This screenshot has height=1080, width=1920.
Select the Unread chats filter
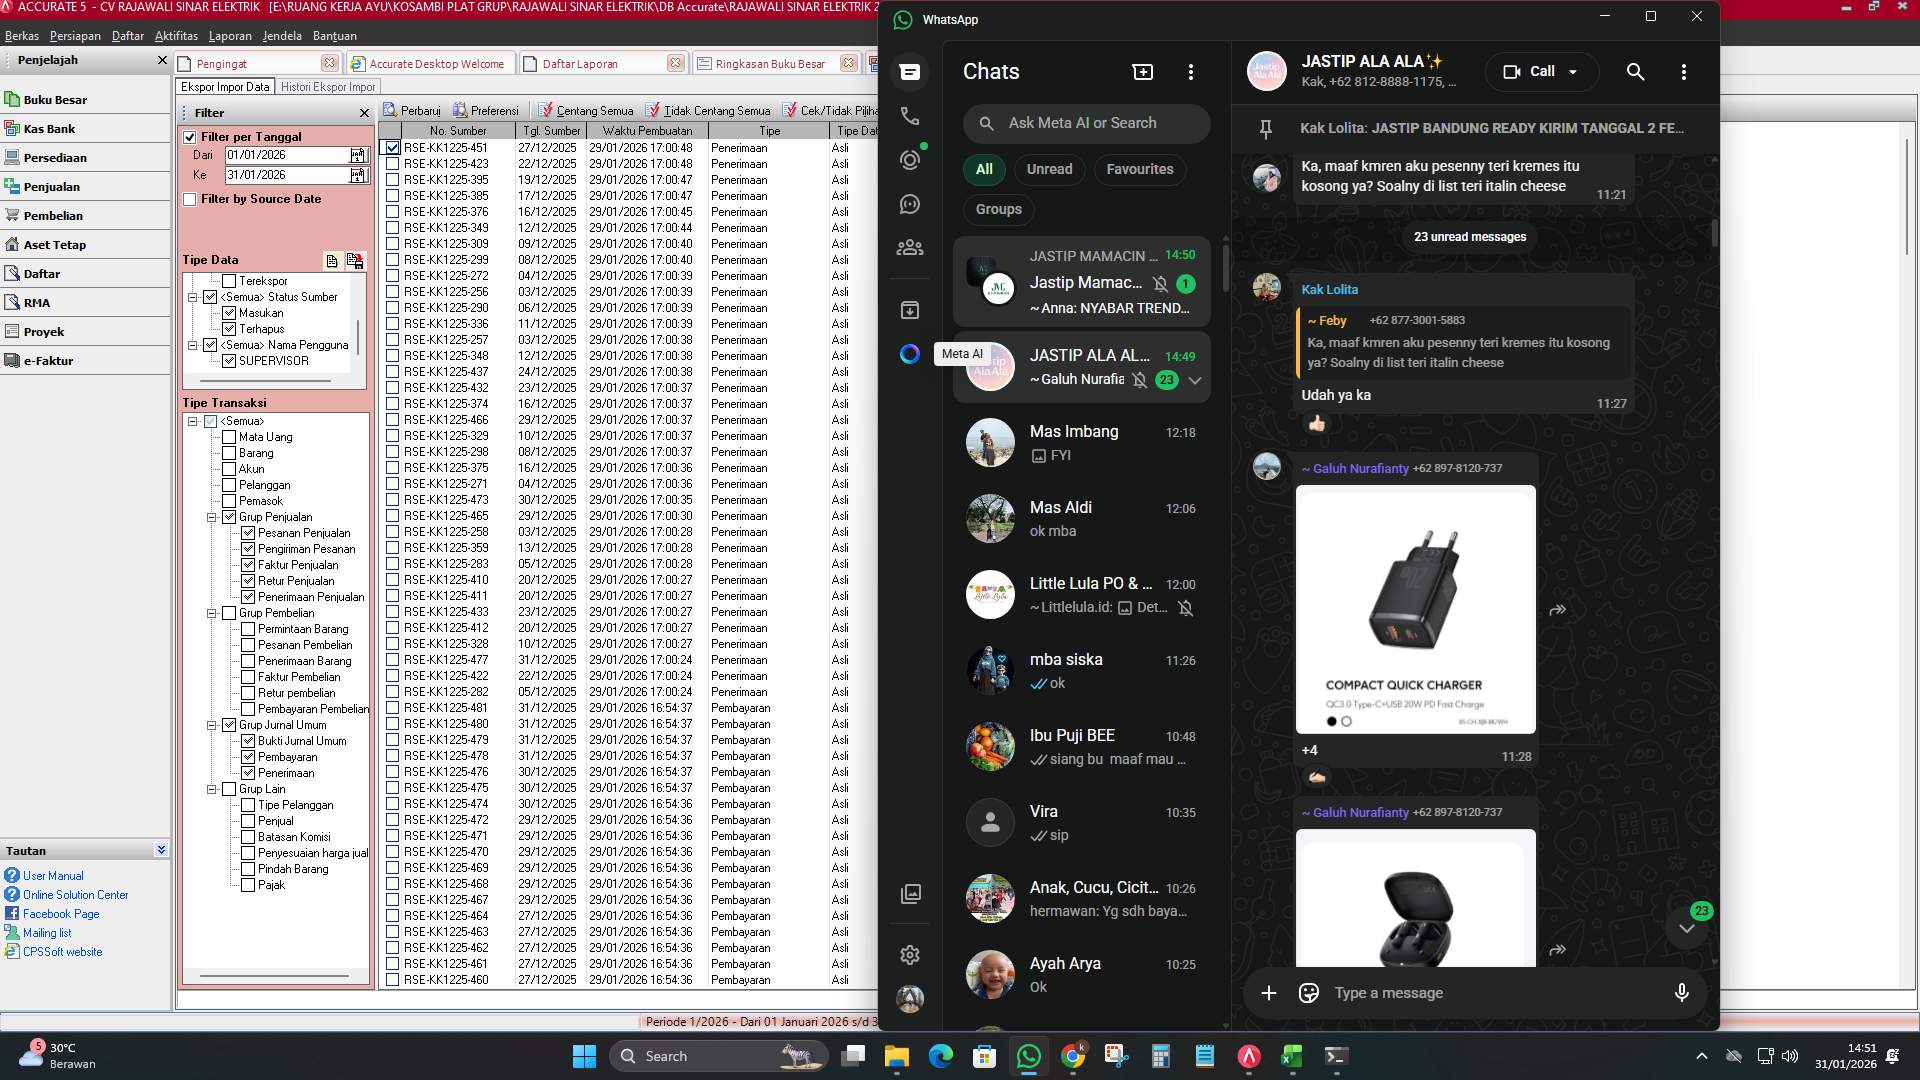click(x=1049, y=169)
